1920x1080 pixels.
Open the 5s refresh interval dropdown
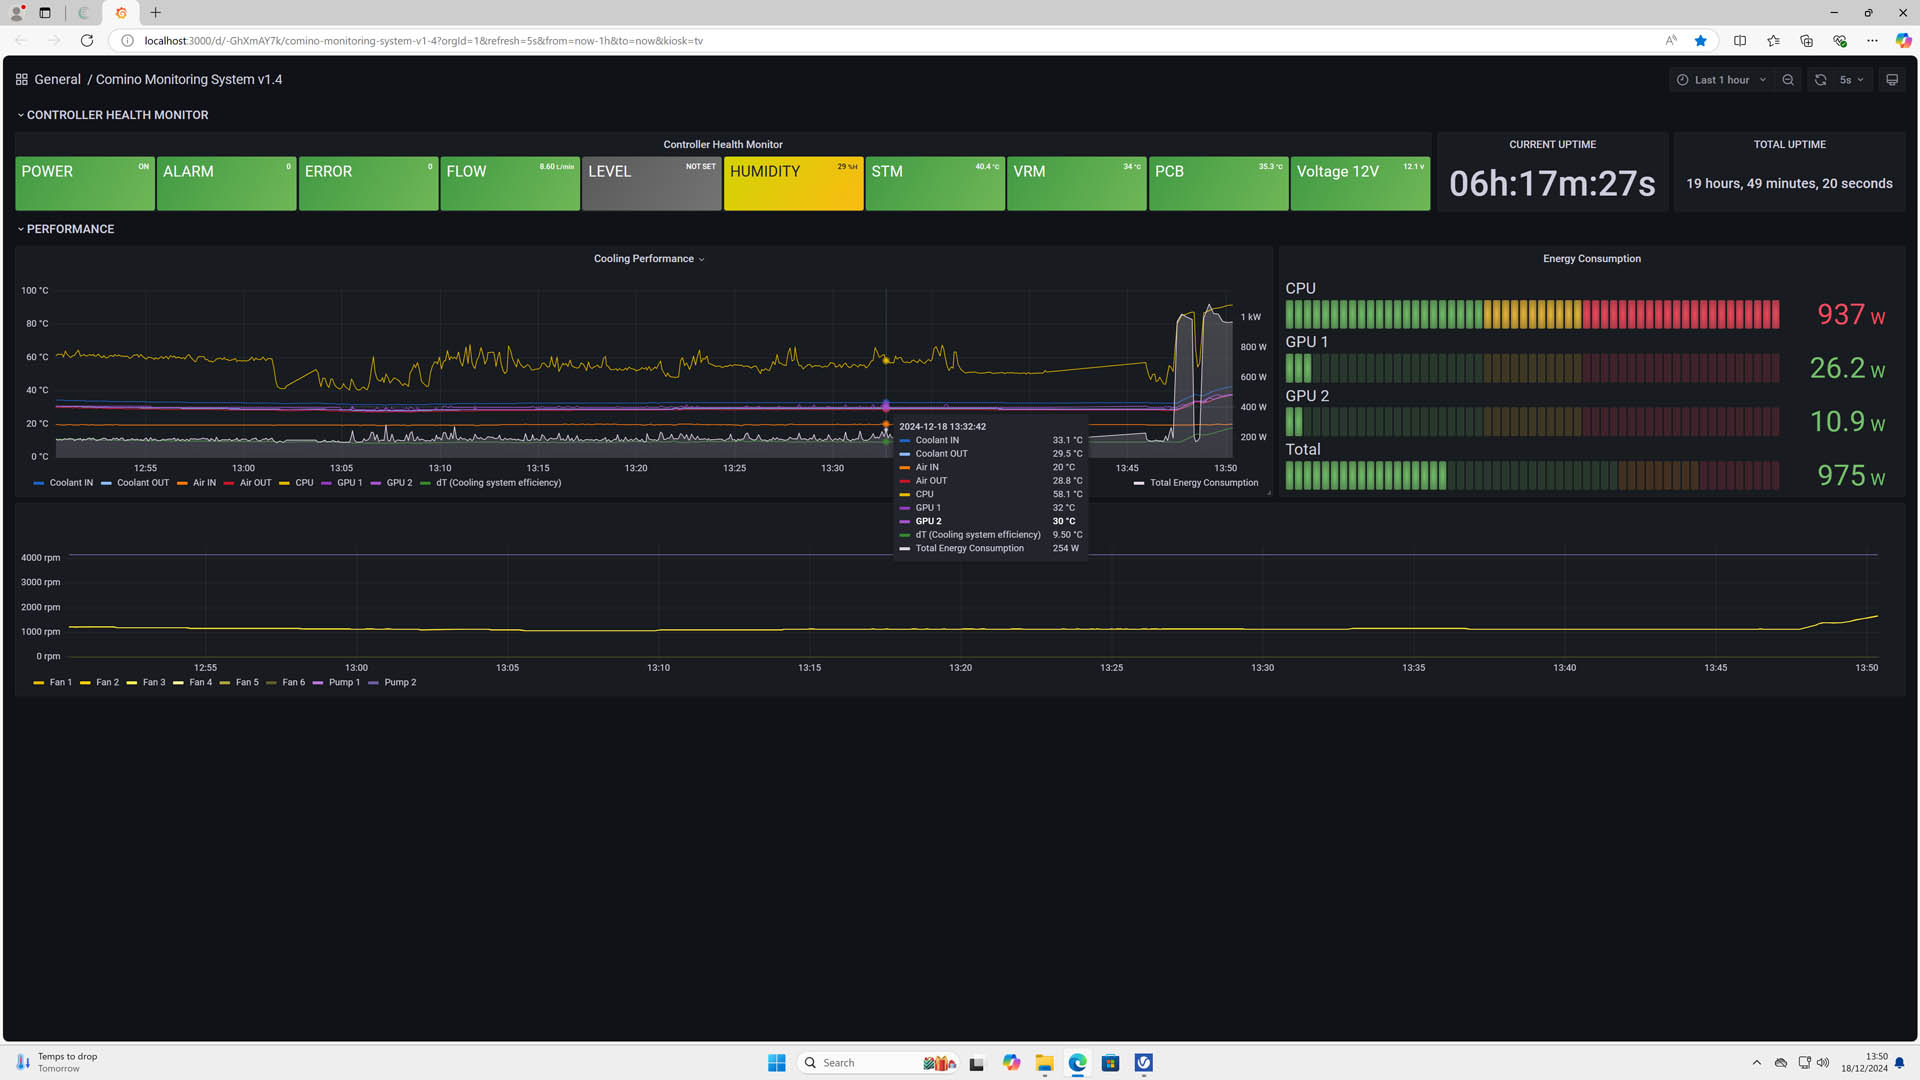(x=1851, y=80)
